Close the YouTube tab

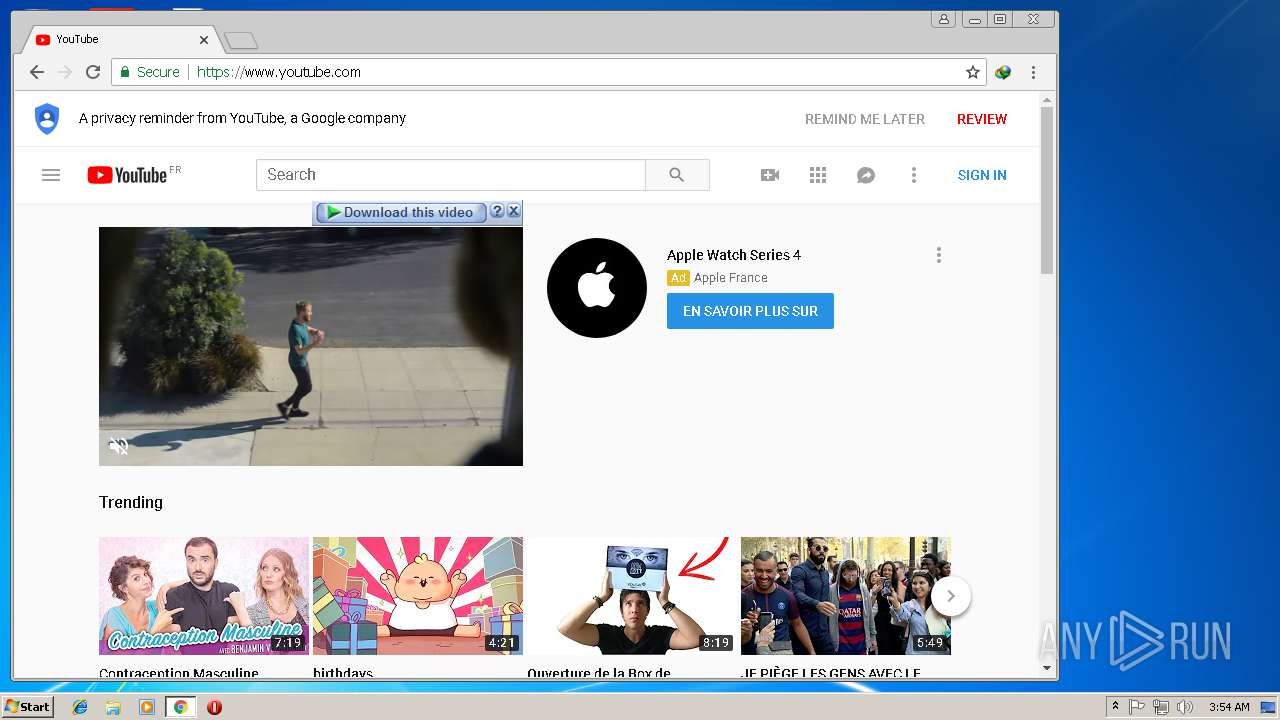point(204,40)
